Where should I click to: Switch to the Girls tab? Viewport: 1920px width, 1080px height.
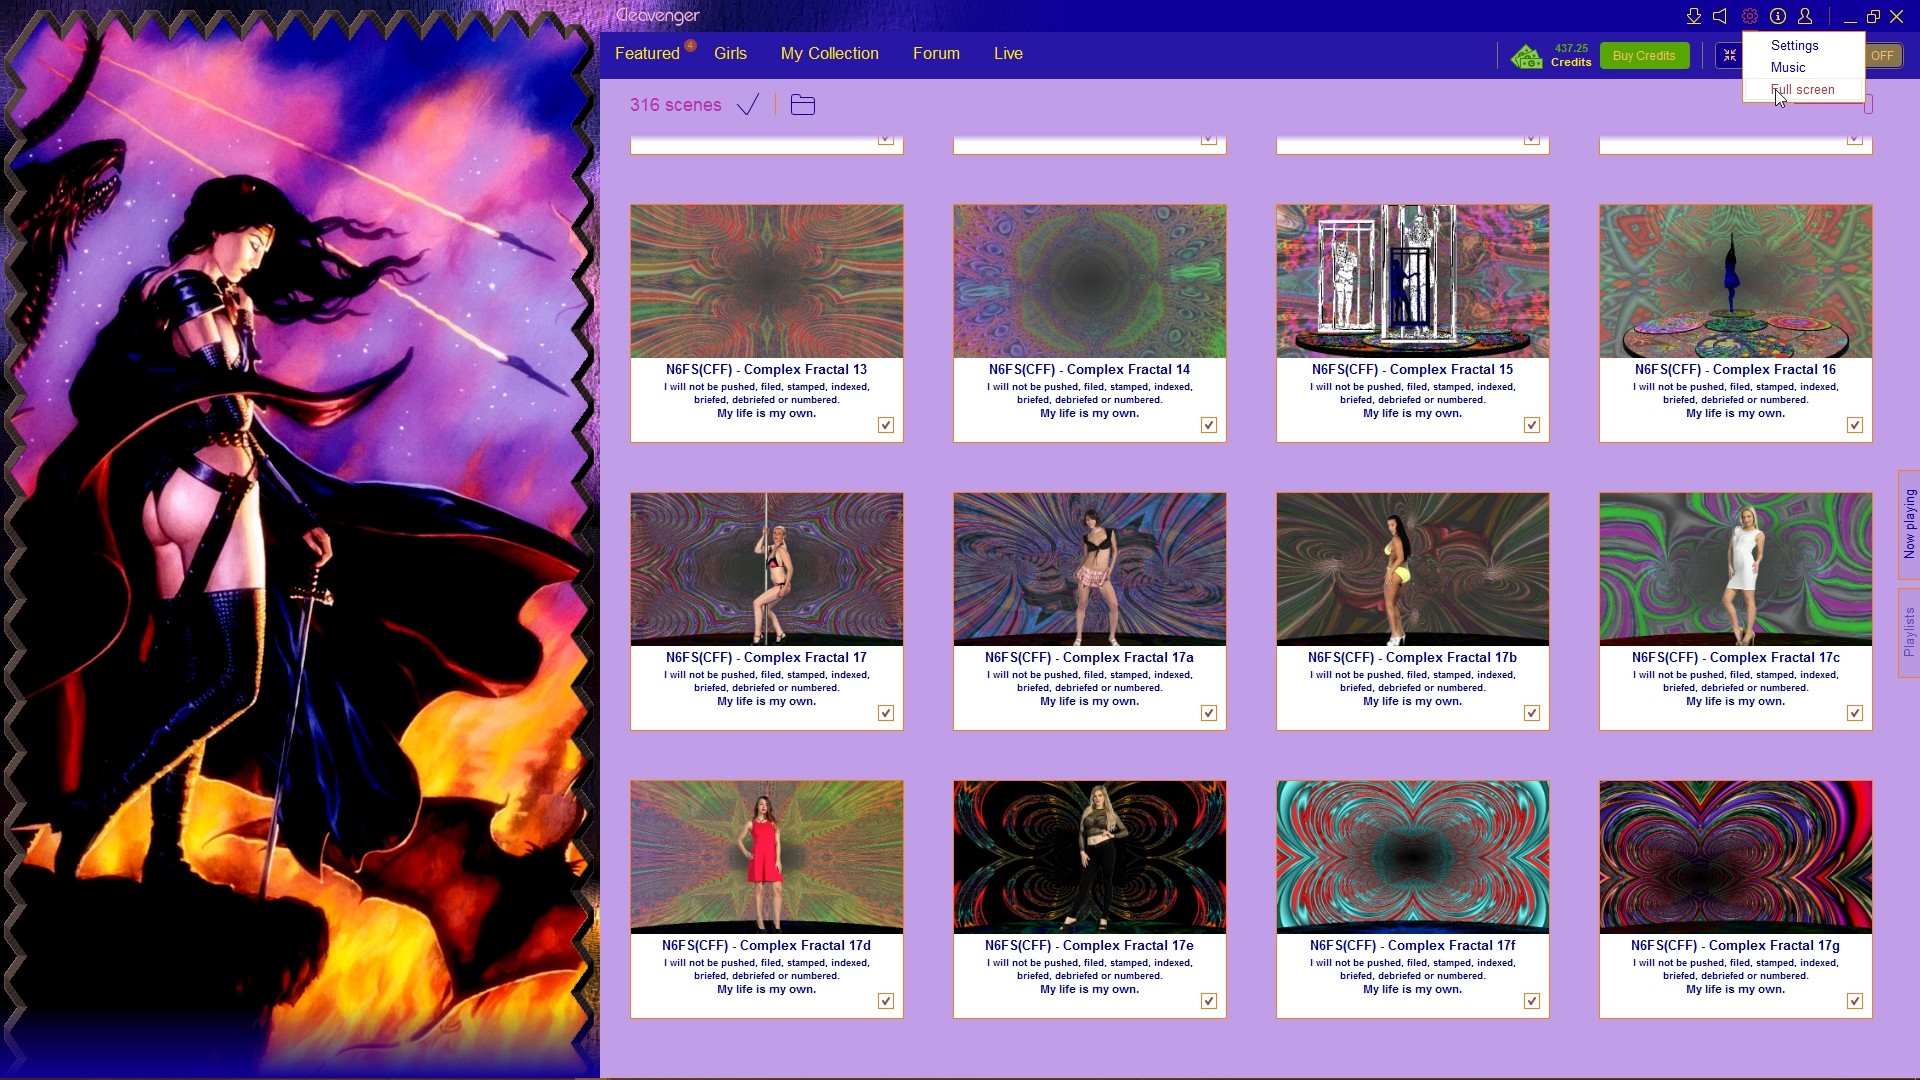click(730, 54)
